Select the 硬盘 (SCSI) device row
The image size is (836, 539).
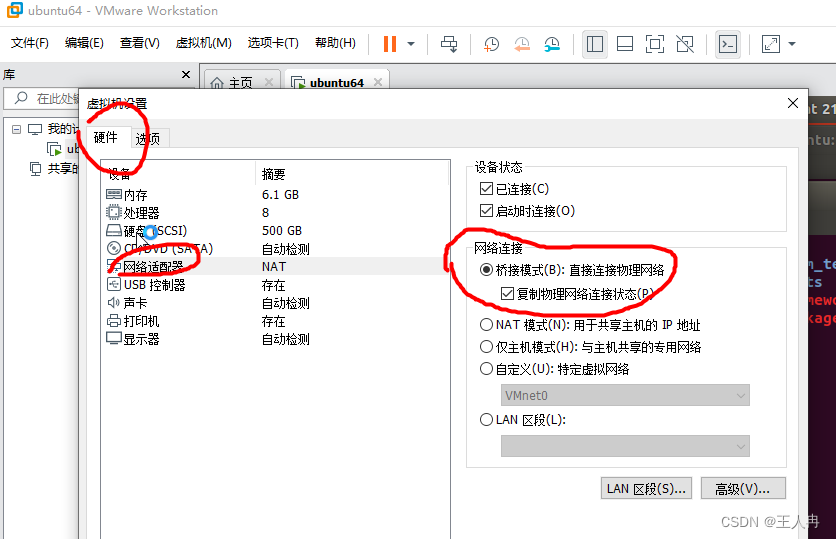[275, 231]
